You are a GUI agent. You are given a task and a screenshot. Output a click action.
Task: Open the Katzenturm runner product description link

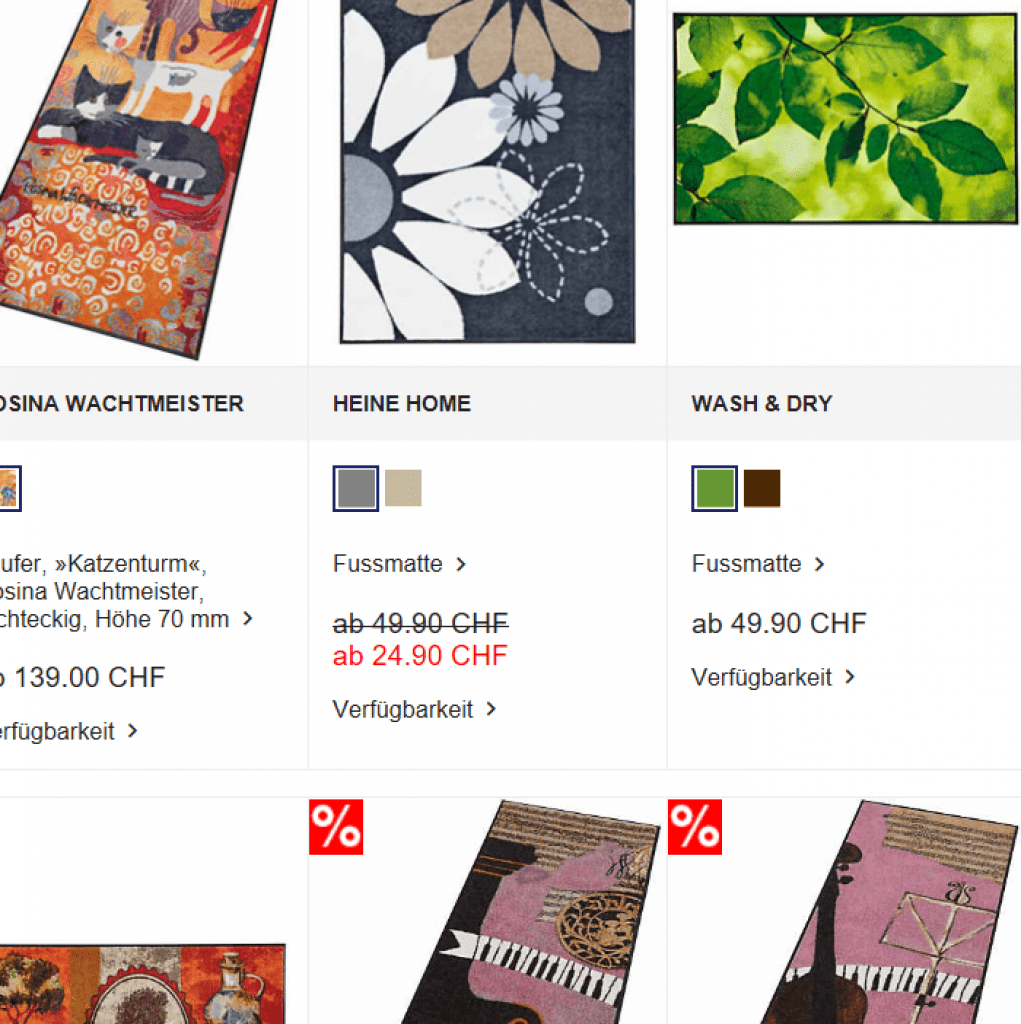pos(126,591)
